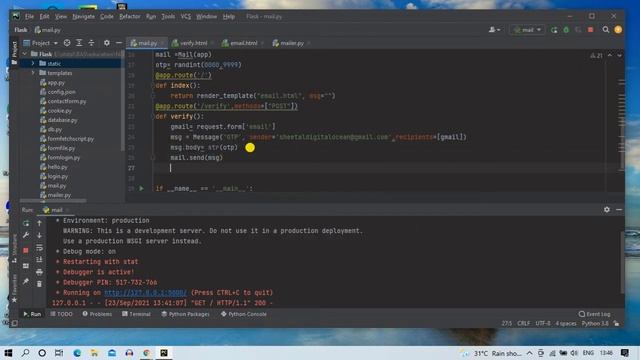Click the debug bug icon in toolbar
The image size is (640, 360).
tap(566, 30)
